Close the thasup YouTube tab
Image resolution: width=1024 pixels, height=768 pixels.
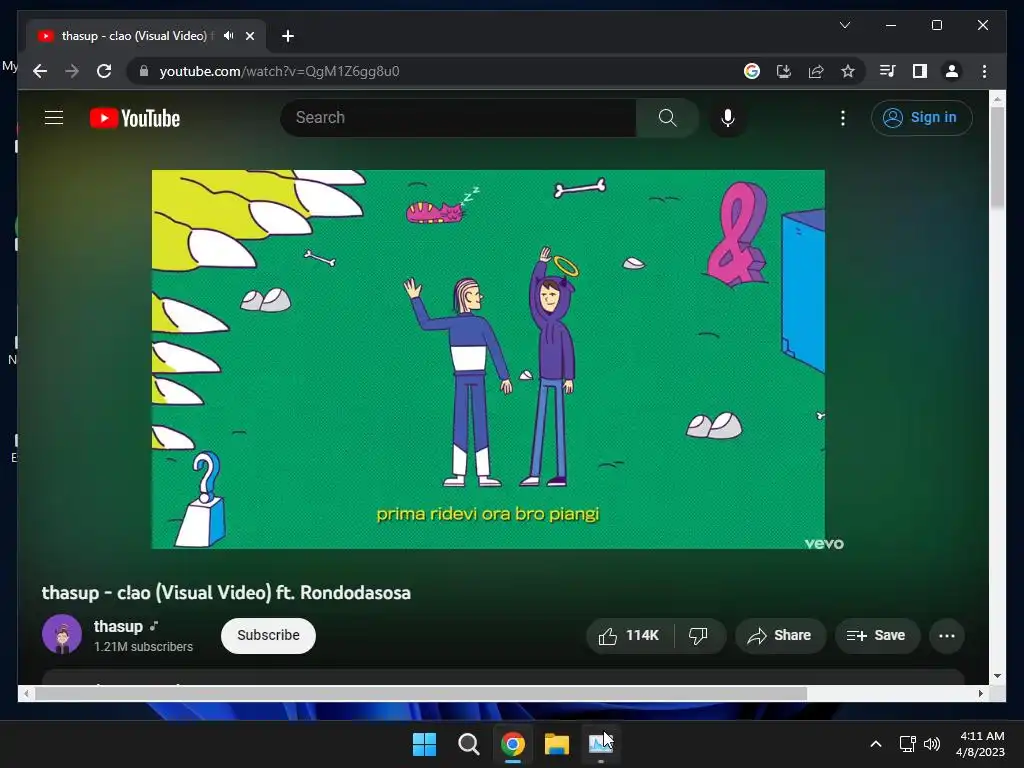(x=249, y=36)
